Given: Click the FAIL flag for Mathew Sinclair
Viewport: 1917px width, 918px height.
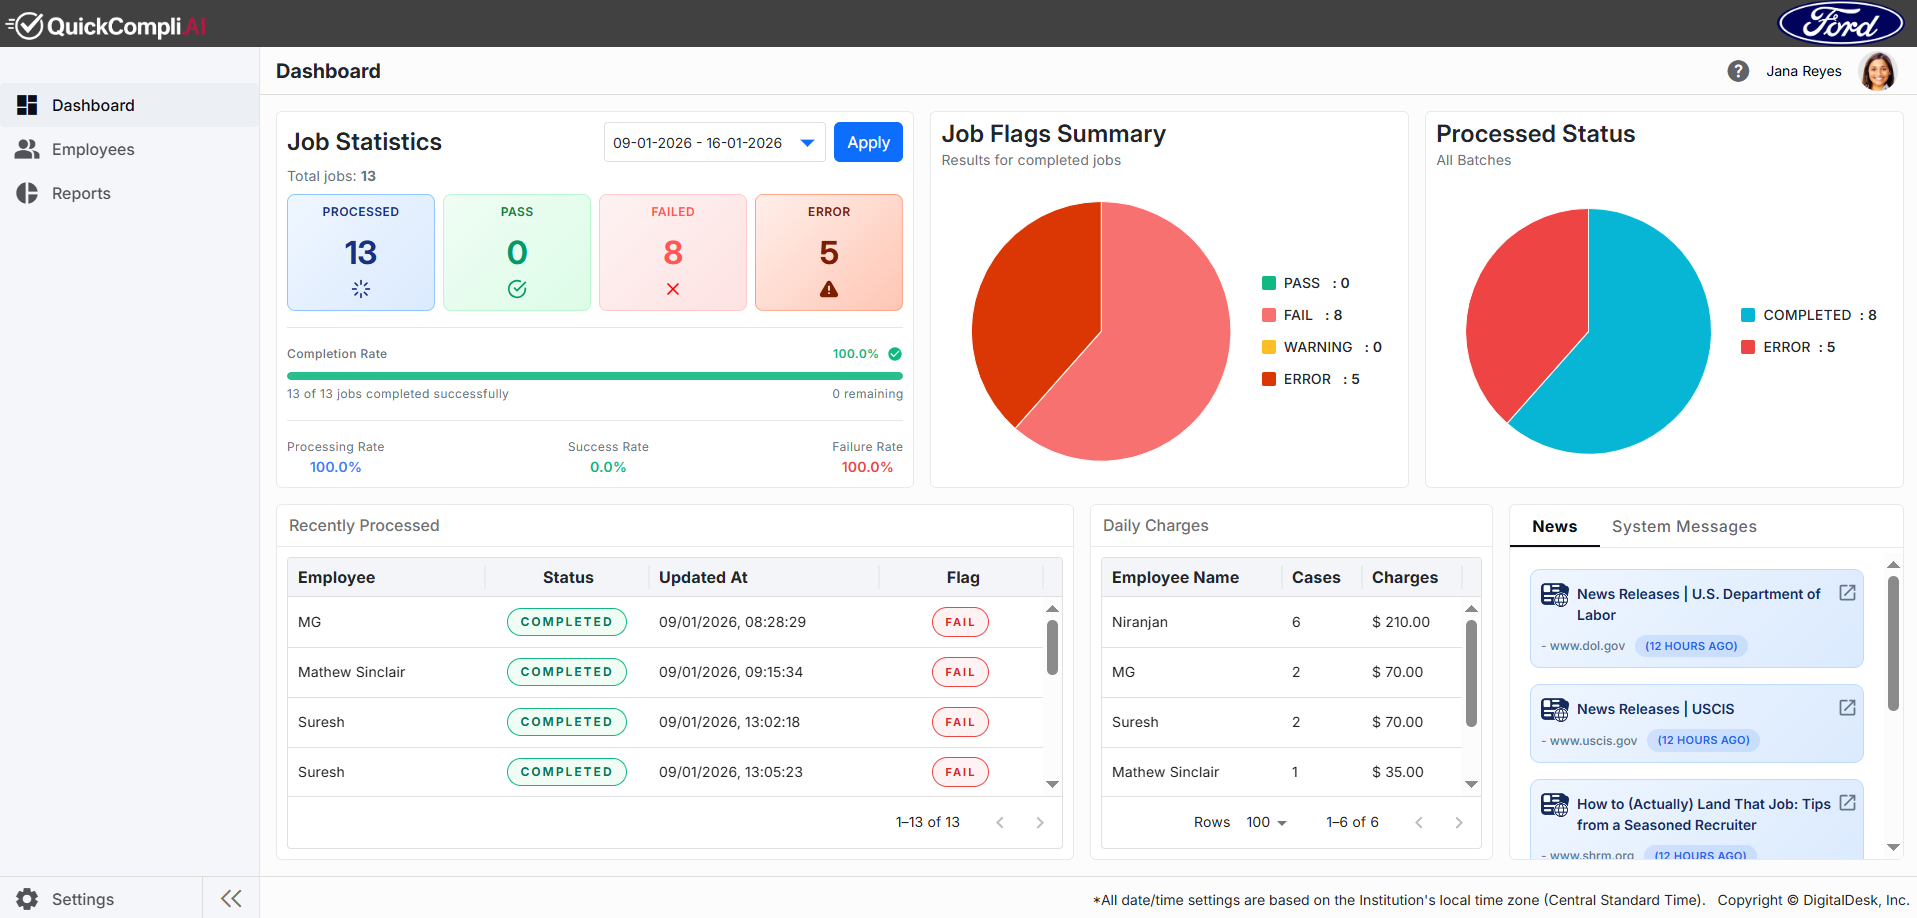Looking at the screenshot, I should point(960,672).
